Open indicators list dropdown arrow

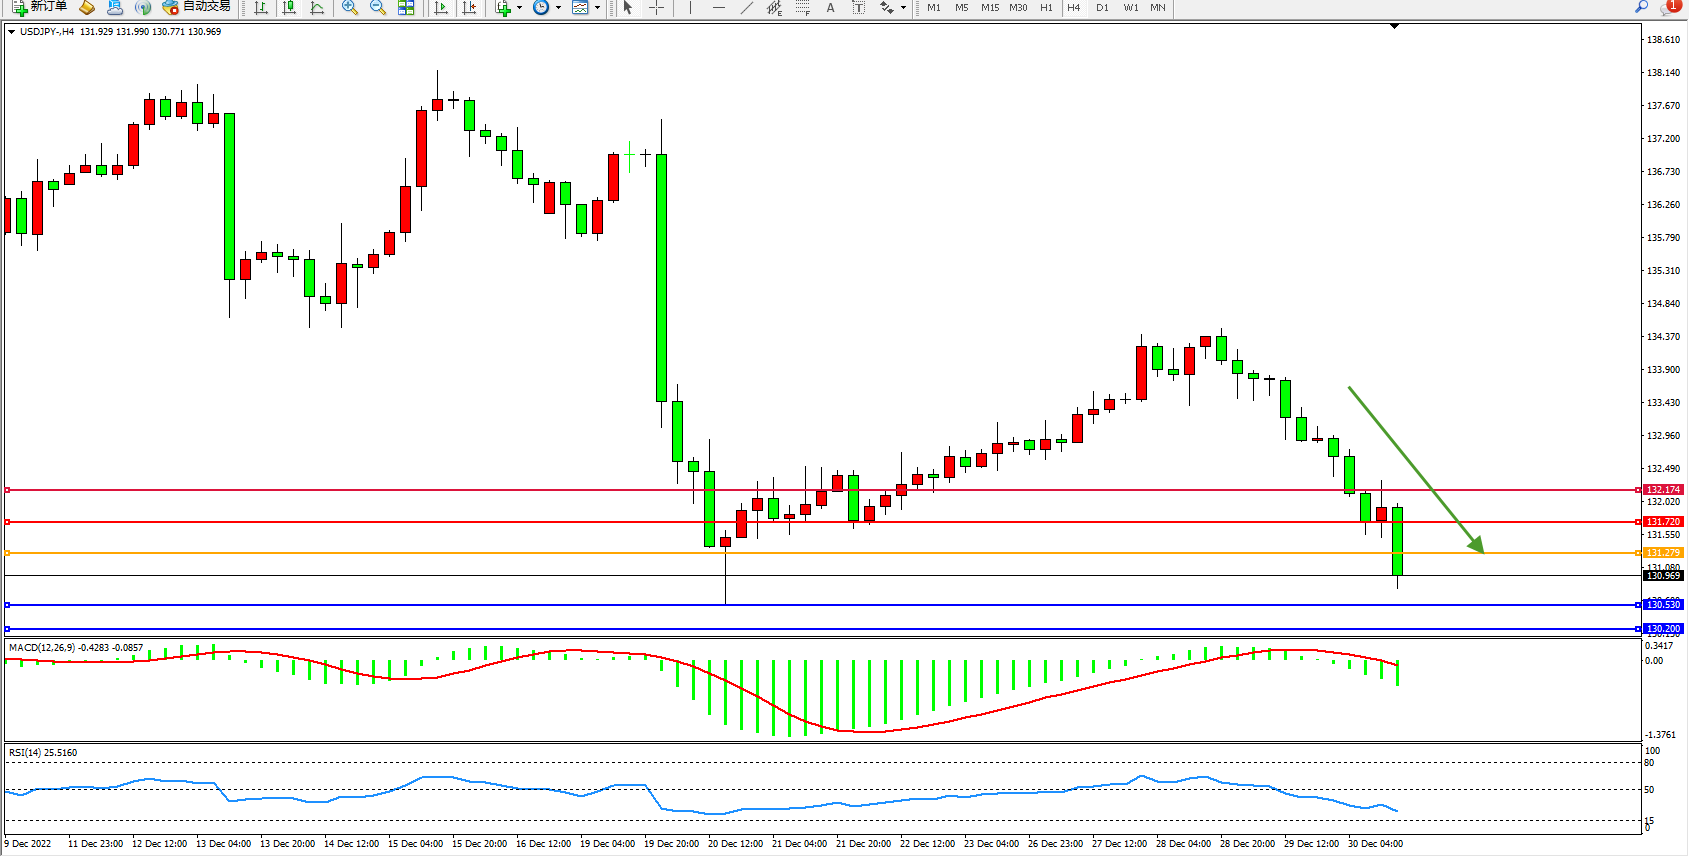(519, 8)
